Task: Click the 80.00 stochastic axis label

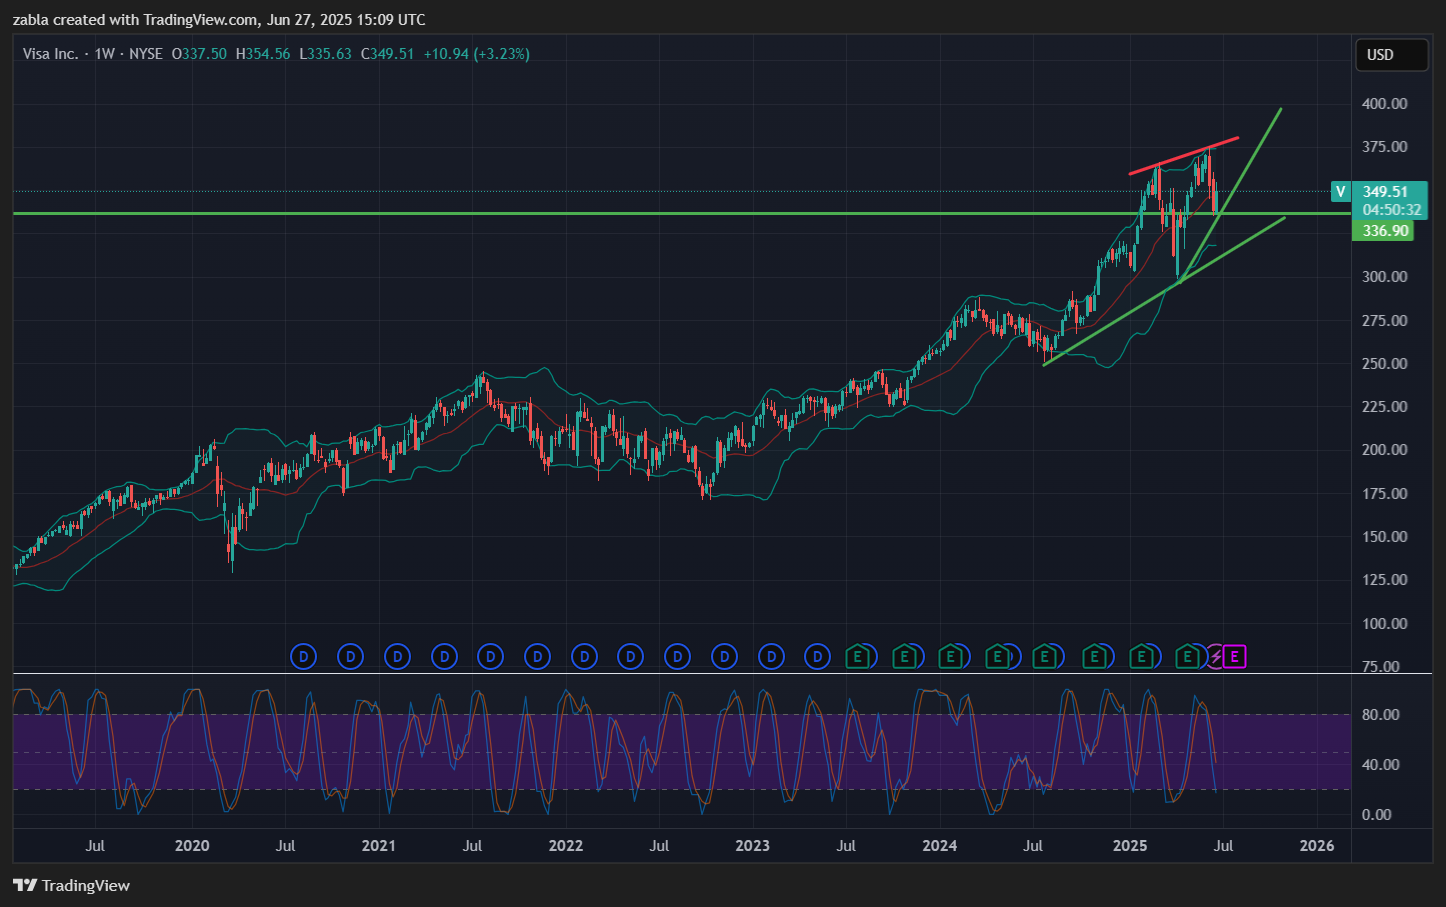Action: 1381,715
